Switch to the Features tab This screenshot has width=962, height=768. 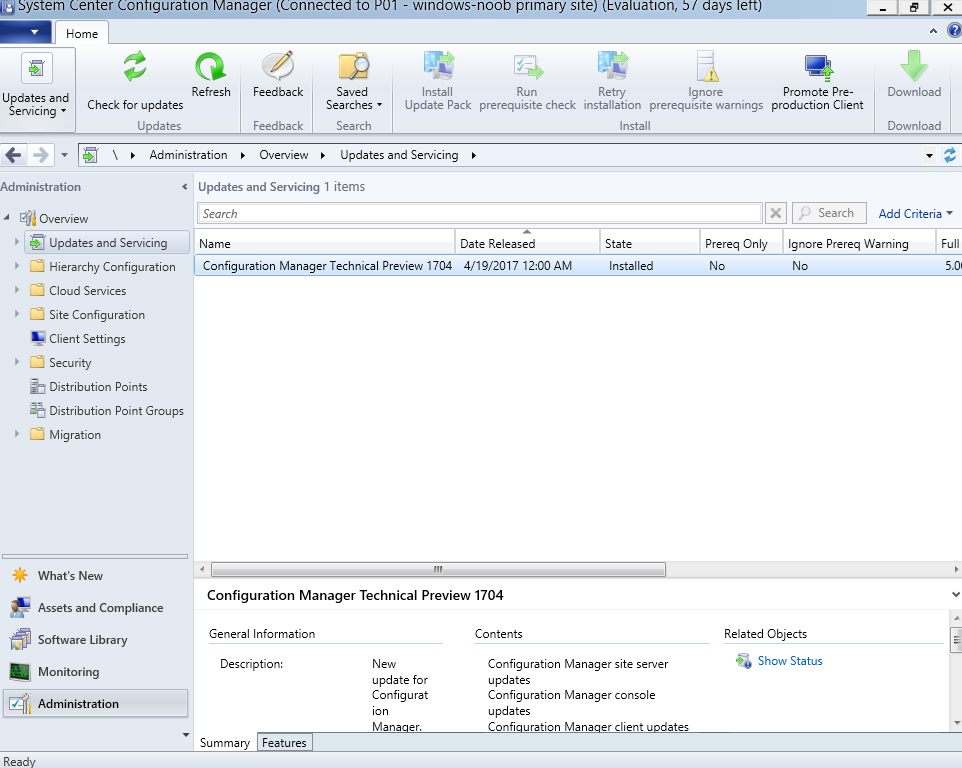point(284,742)
